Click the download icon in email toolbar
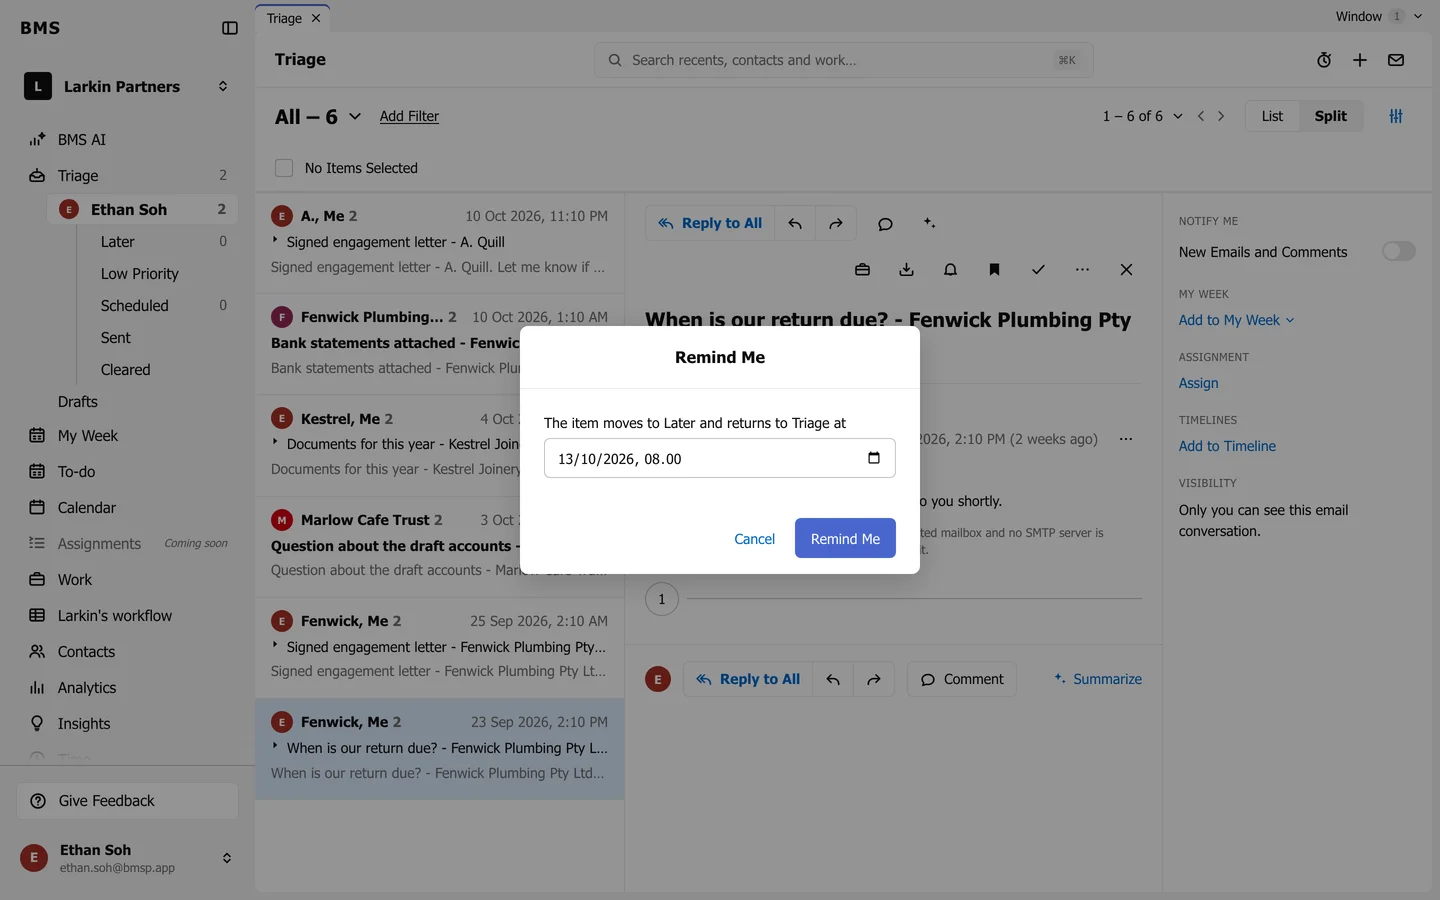 (x=906, y=270)
